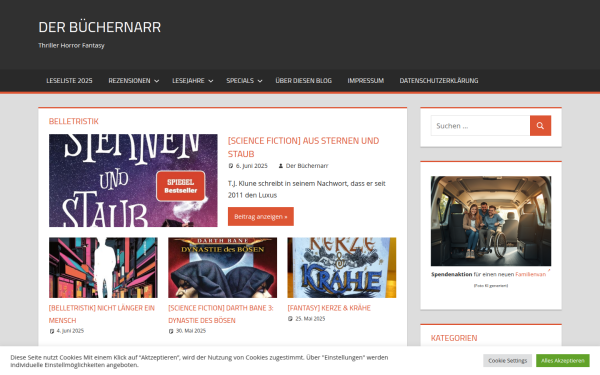This screenshot has height=375, width=600.
Task: Expand the Rezensionen menu chevron
Action: pyautogui.click(x=157, y=81)
